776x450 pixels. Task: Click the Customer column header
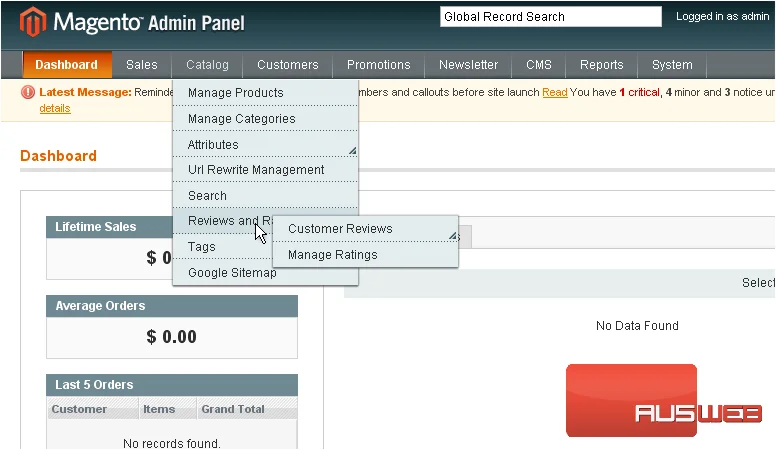(93, 409)
